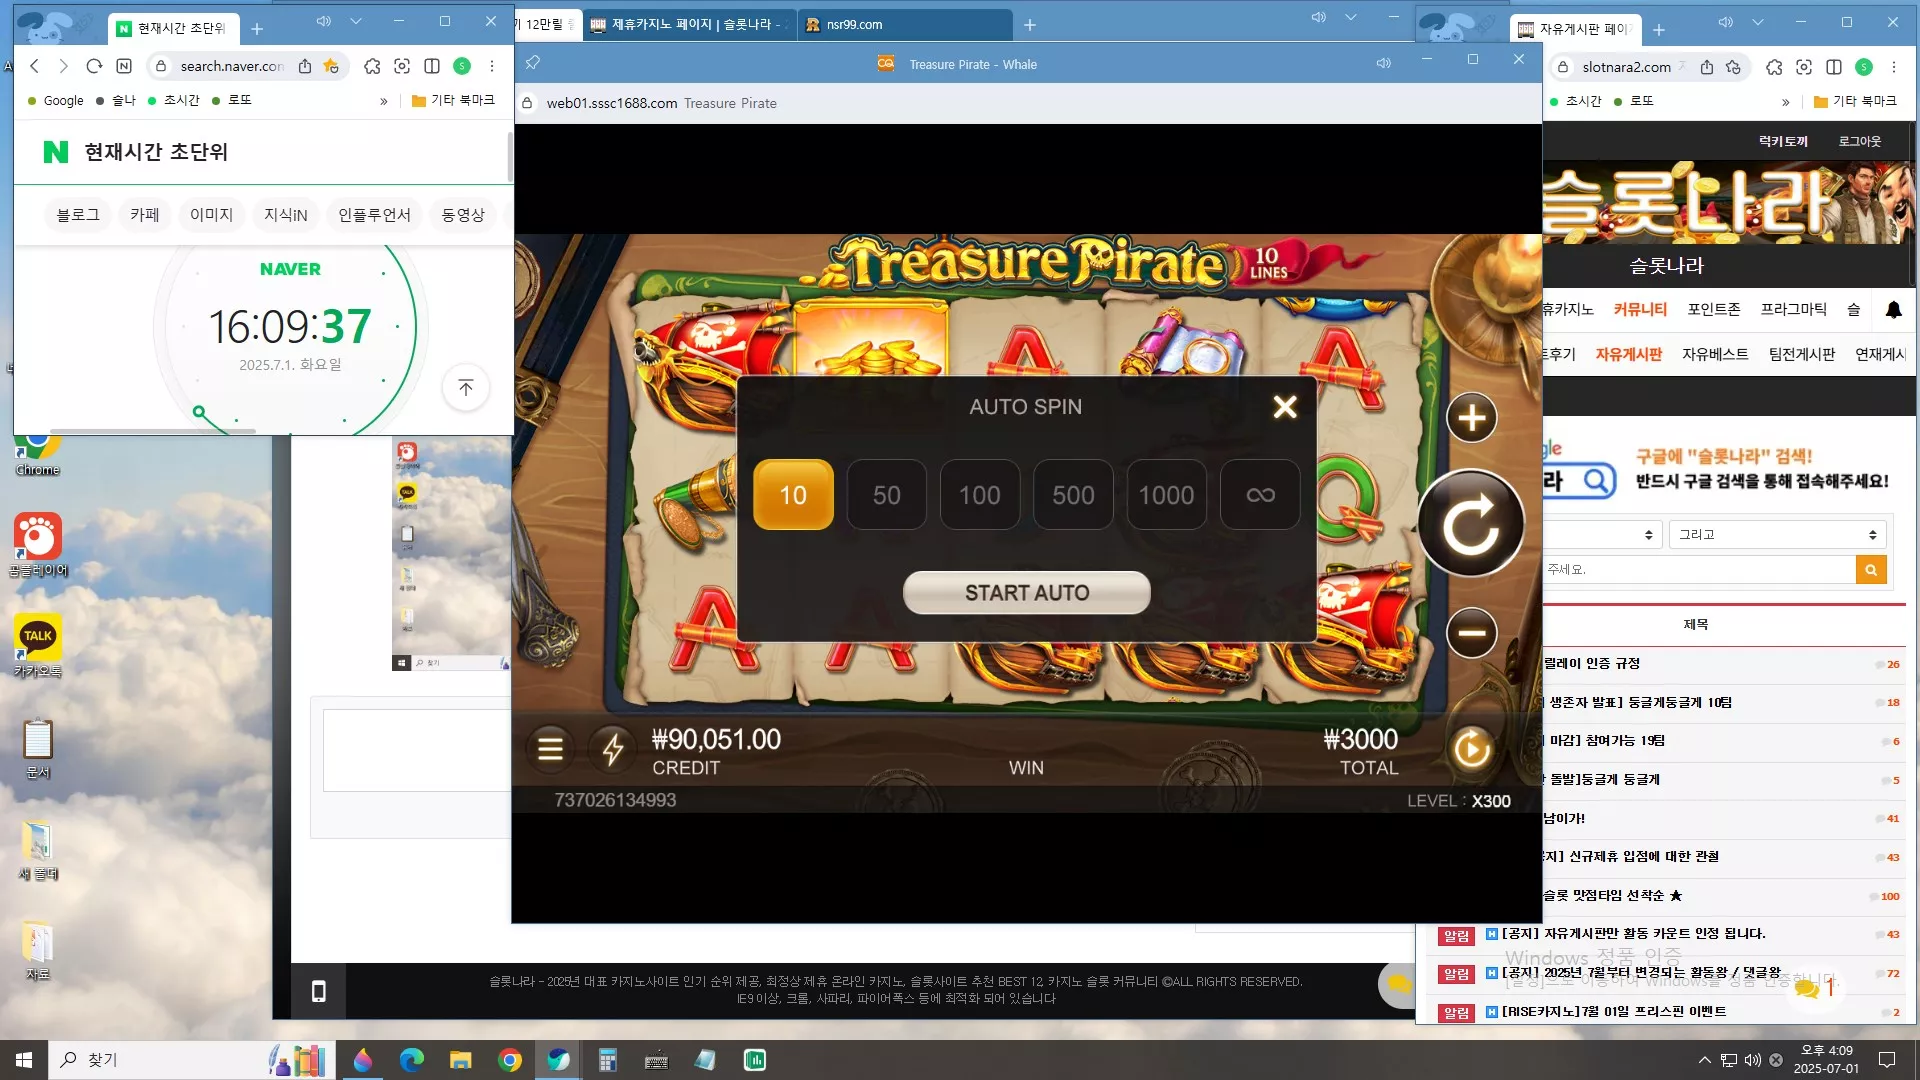The width and height of the screenshot is (1920, 1080).
Task: Pick 1000 auto spins
Action: pos(1166,495)
